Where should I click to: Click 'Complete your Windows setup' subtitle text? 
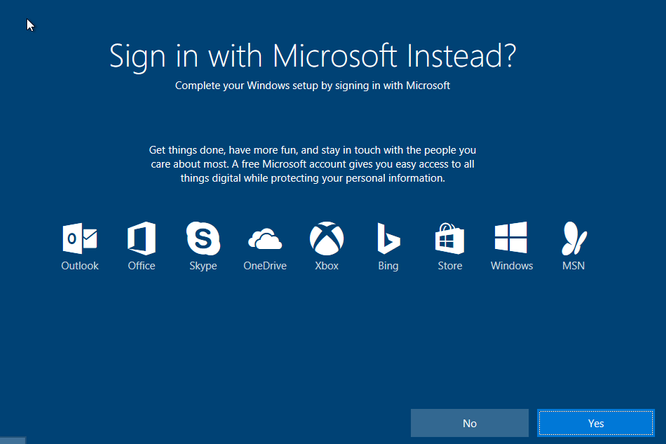[x=313, y=86]
